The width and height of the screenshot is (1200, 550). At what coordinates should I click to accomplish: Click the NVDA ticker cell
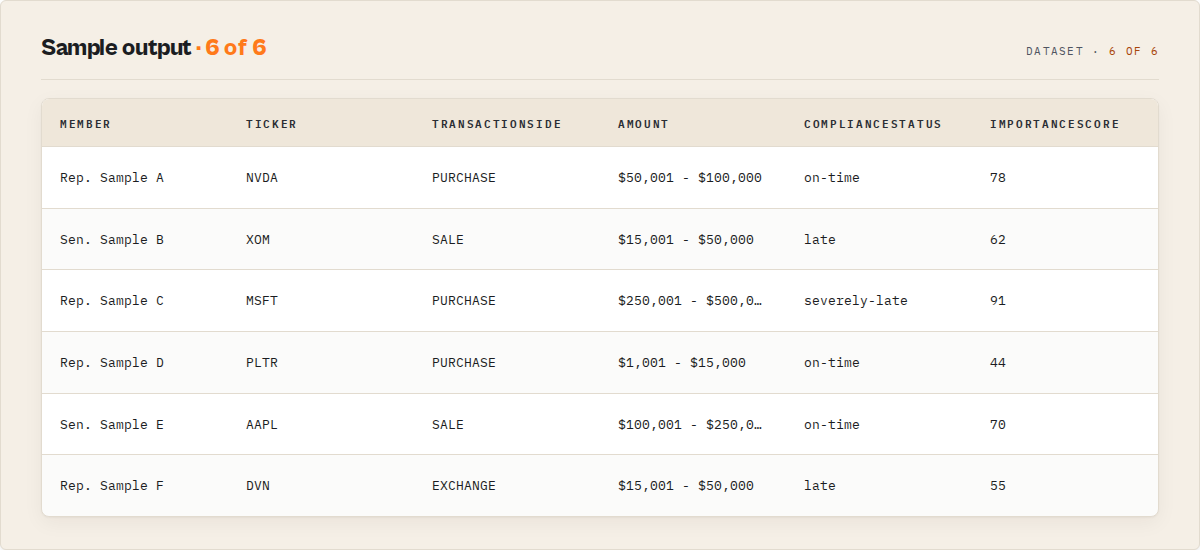pyautogui.click(x=262, y=178)
